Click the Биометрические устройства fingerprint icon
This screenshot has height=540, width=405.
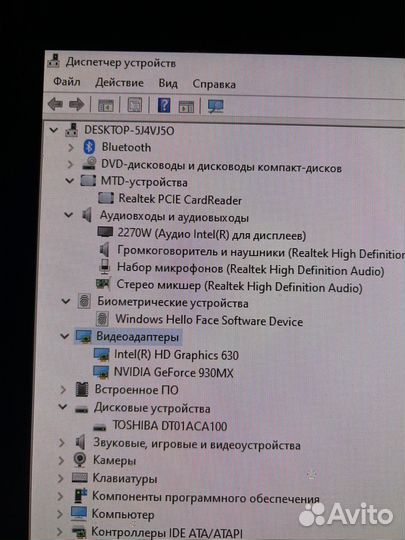click(x=84, y=302)
